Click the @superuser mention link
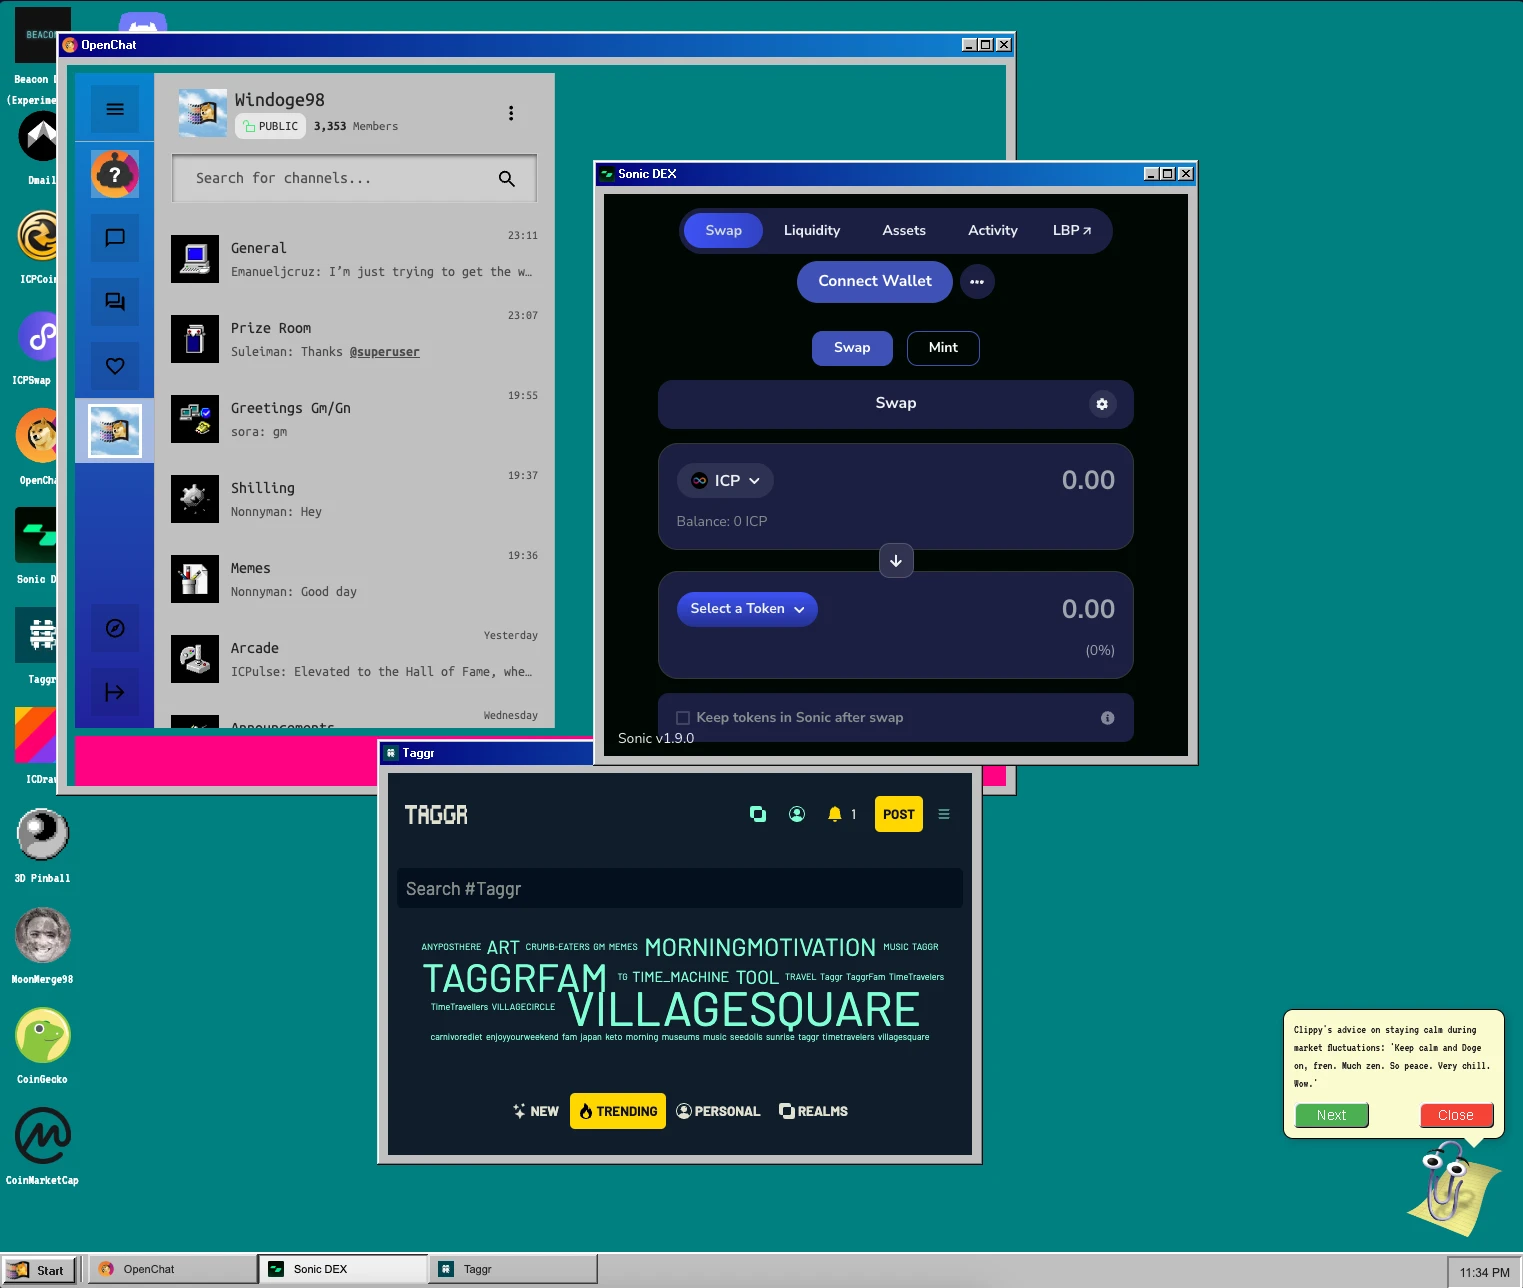 tap(384, 352)
